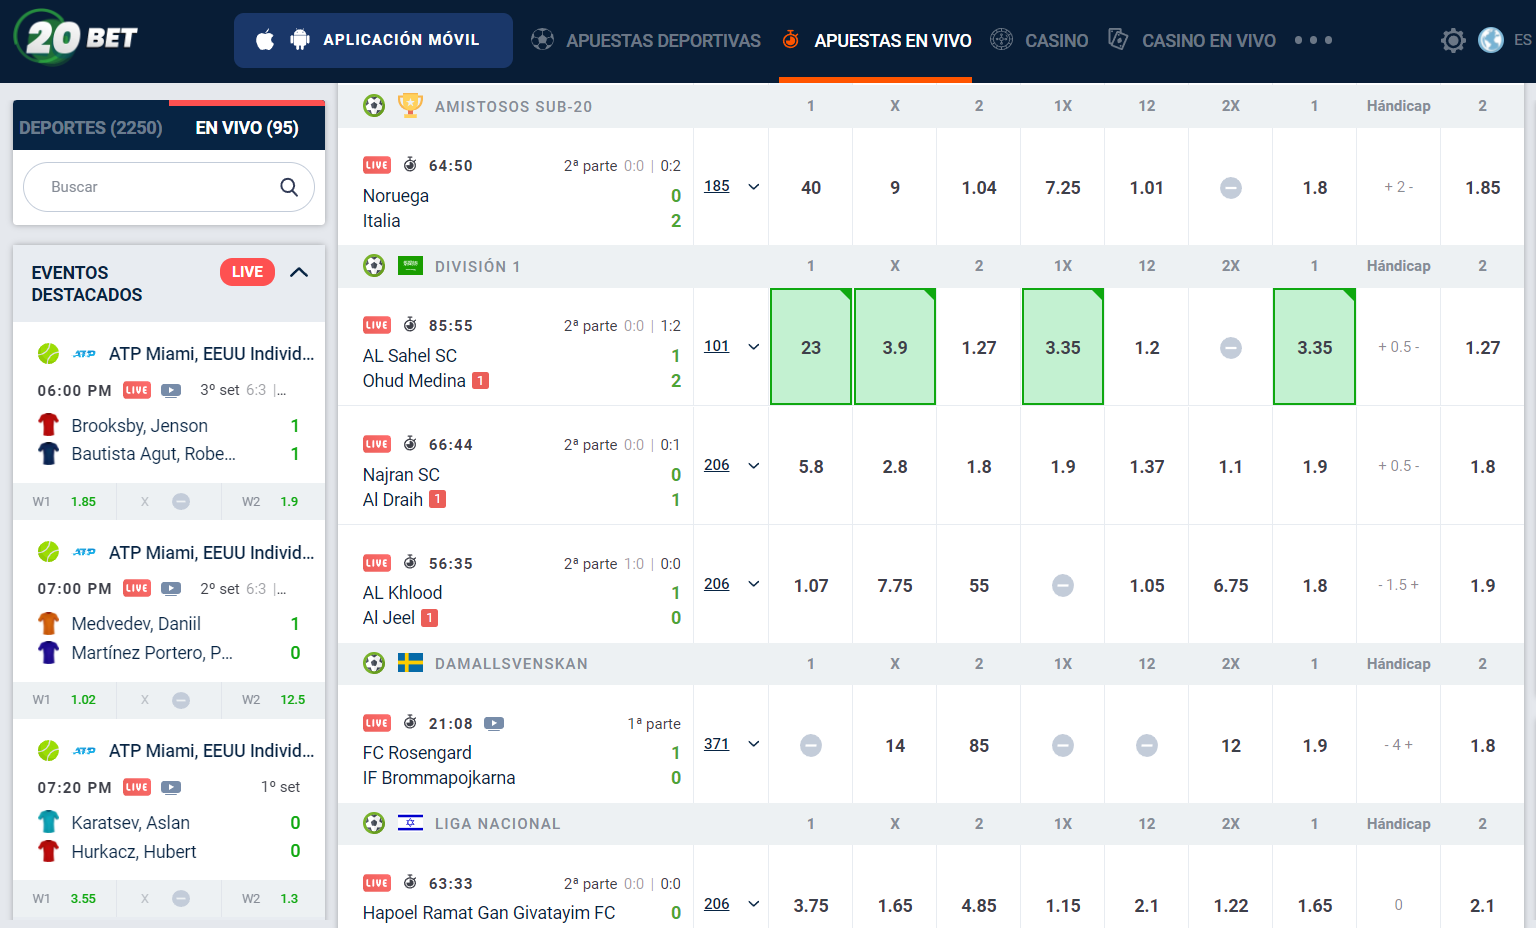Click soccer ball icon of Amistosos Sub-20
This screenshot has width=1536, height=928.
click(374, 105)
